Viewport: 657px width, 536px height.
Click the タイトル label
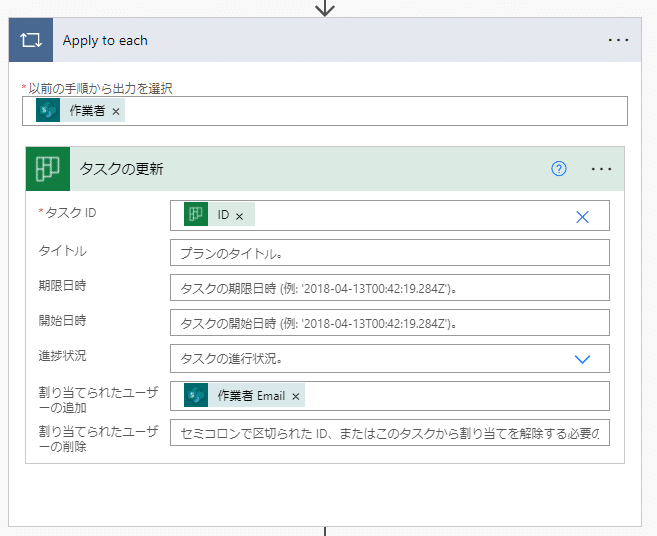pyautogui.click(x=62, y=251)
